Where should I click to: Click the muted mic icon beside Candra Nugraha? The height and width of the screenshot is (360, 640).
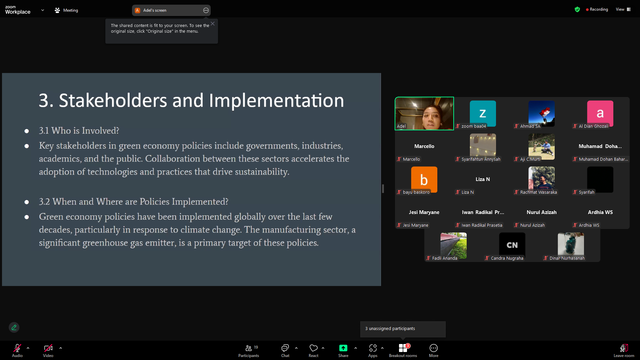[487, 258]
